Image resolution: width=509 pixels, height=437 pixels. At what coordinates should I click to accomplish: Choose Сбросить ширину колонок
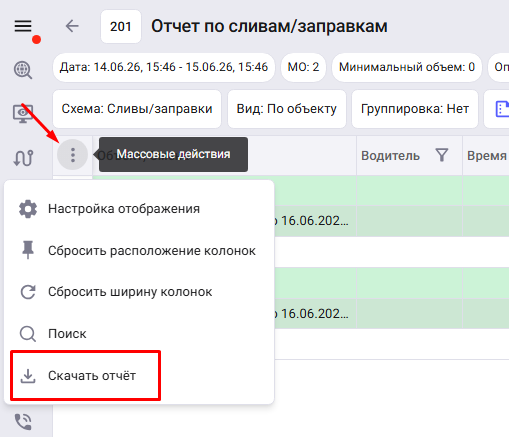click(139, 292)
